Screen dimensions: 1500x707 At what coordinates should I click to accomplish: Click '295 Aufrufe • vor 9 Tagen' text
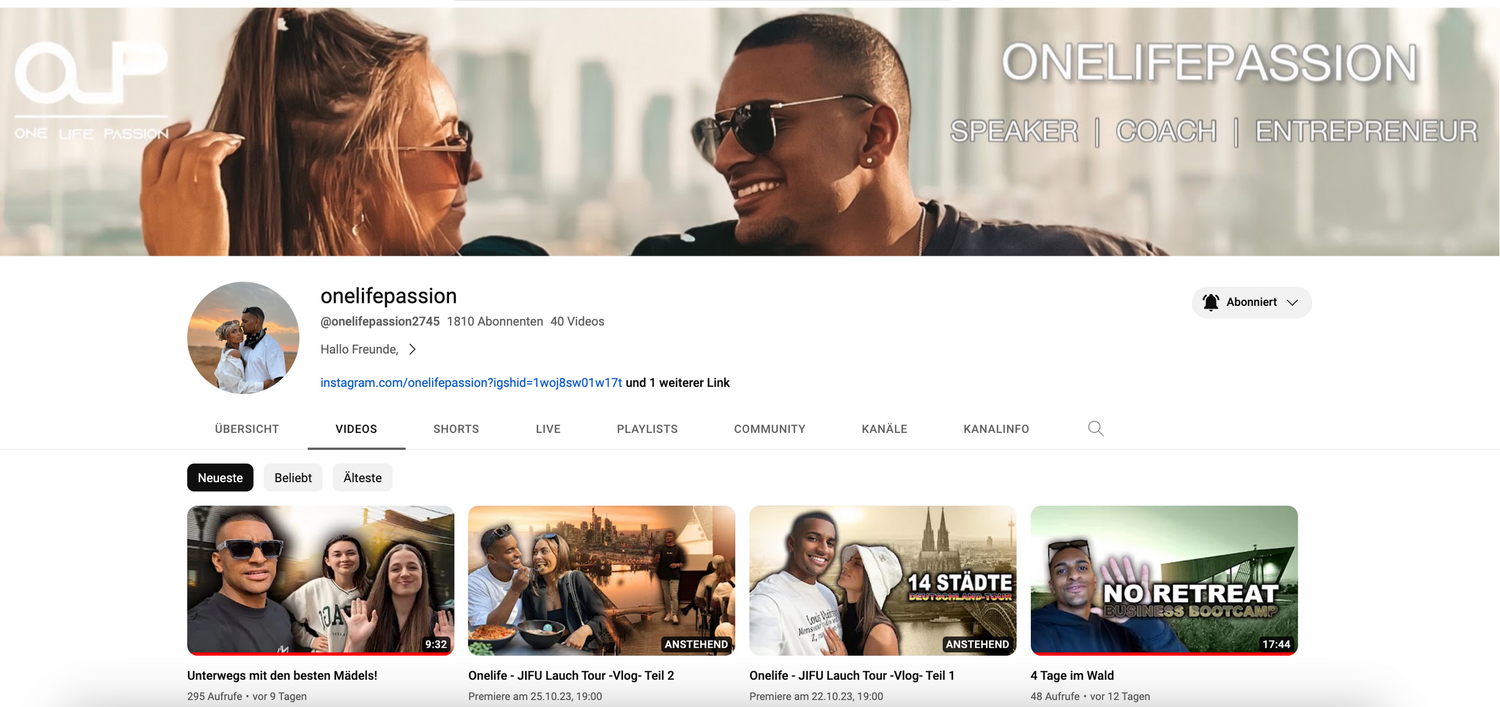[x=247, y=697]
